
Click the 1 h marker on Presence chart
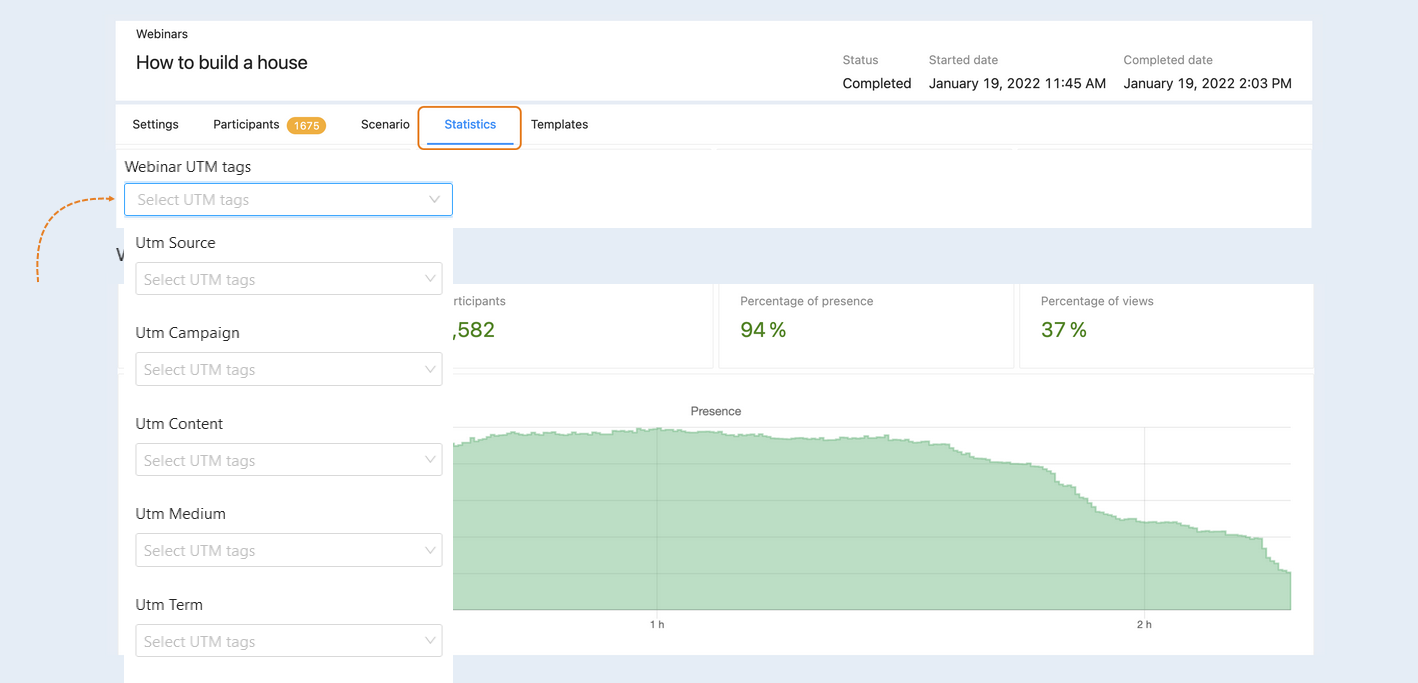[657, 625]
